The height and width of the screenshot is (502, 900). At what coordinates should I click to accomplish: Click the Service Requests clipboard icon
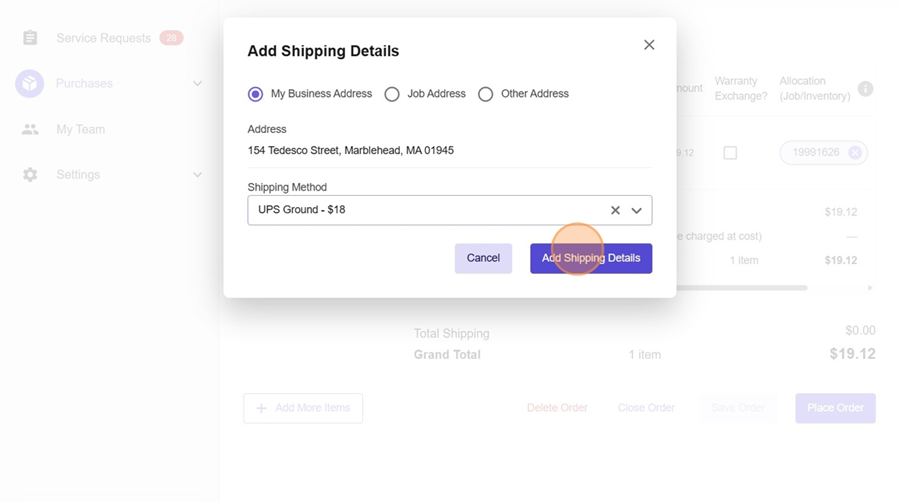tap(30, 38)
